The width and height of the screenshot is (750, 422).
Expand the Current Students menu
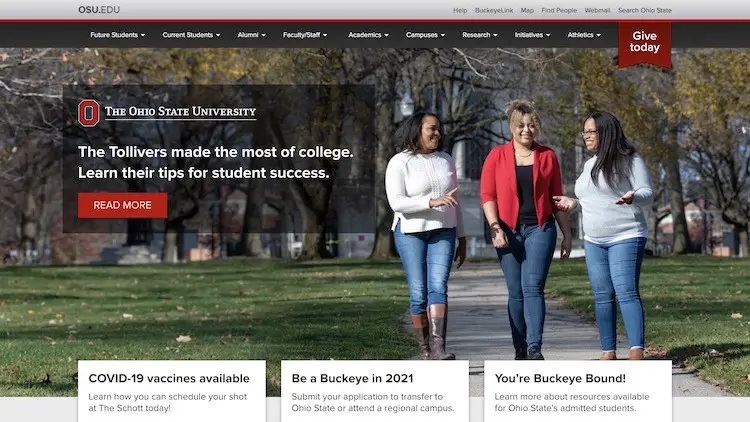(x=191, y=35)
